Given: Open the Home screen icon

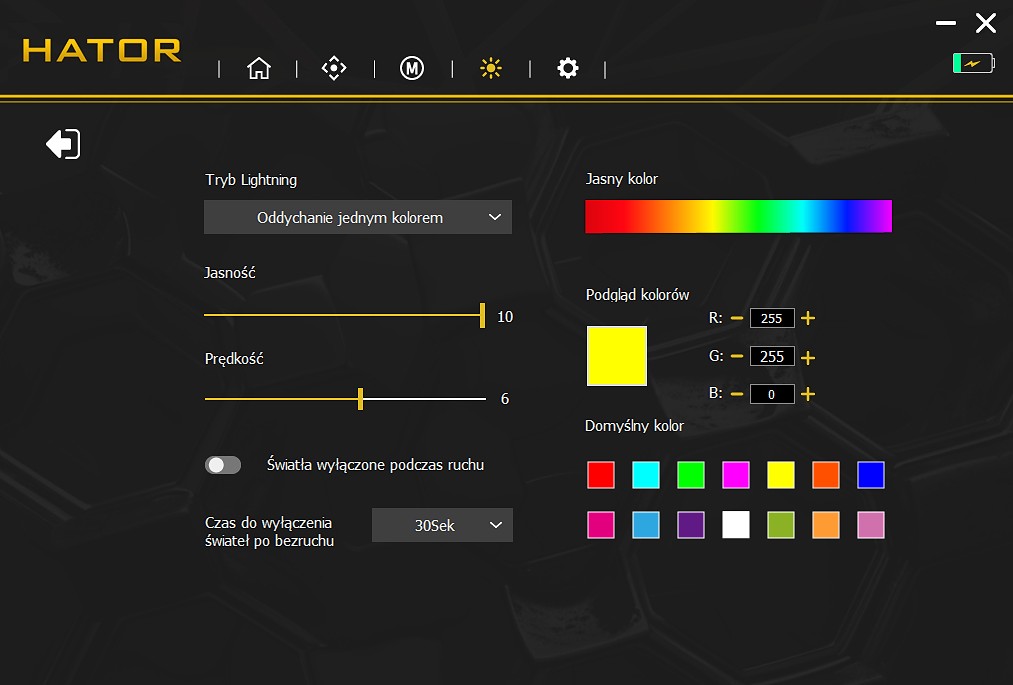Looking at the screenshot, I should pos(259,68).
